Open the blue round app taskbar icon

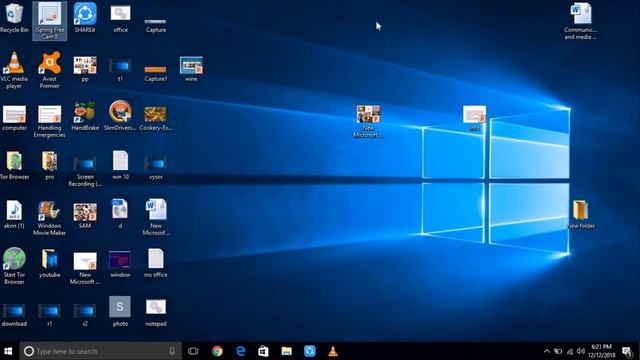[x=310, y=351]
